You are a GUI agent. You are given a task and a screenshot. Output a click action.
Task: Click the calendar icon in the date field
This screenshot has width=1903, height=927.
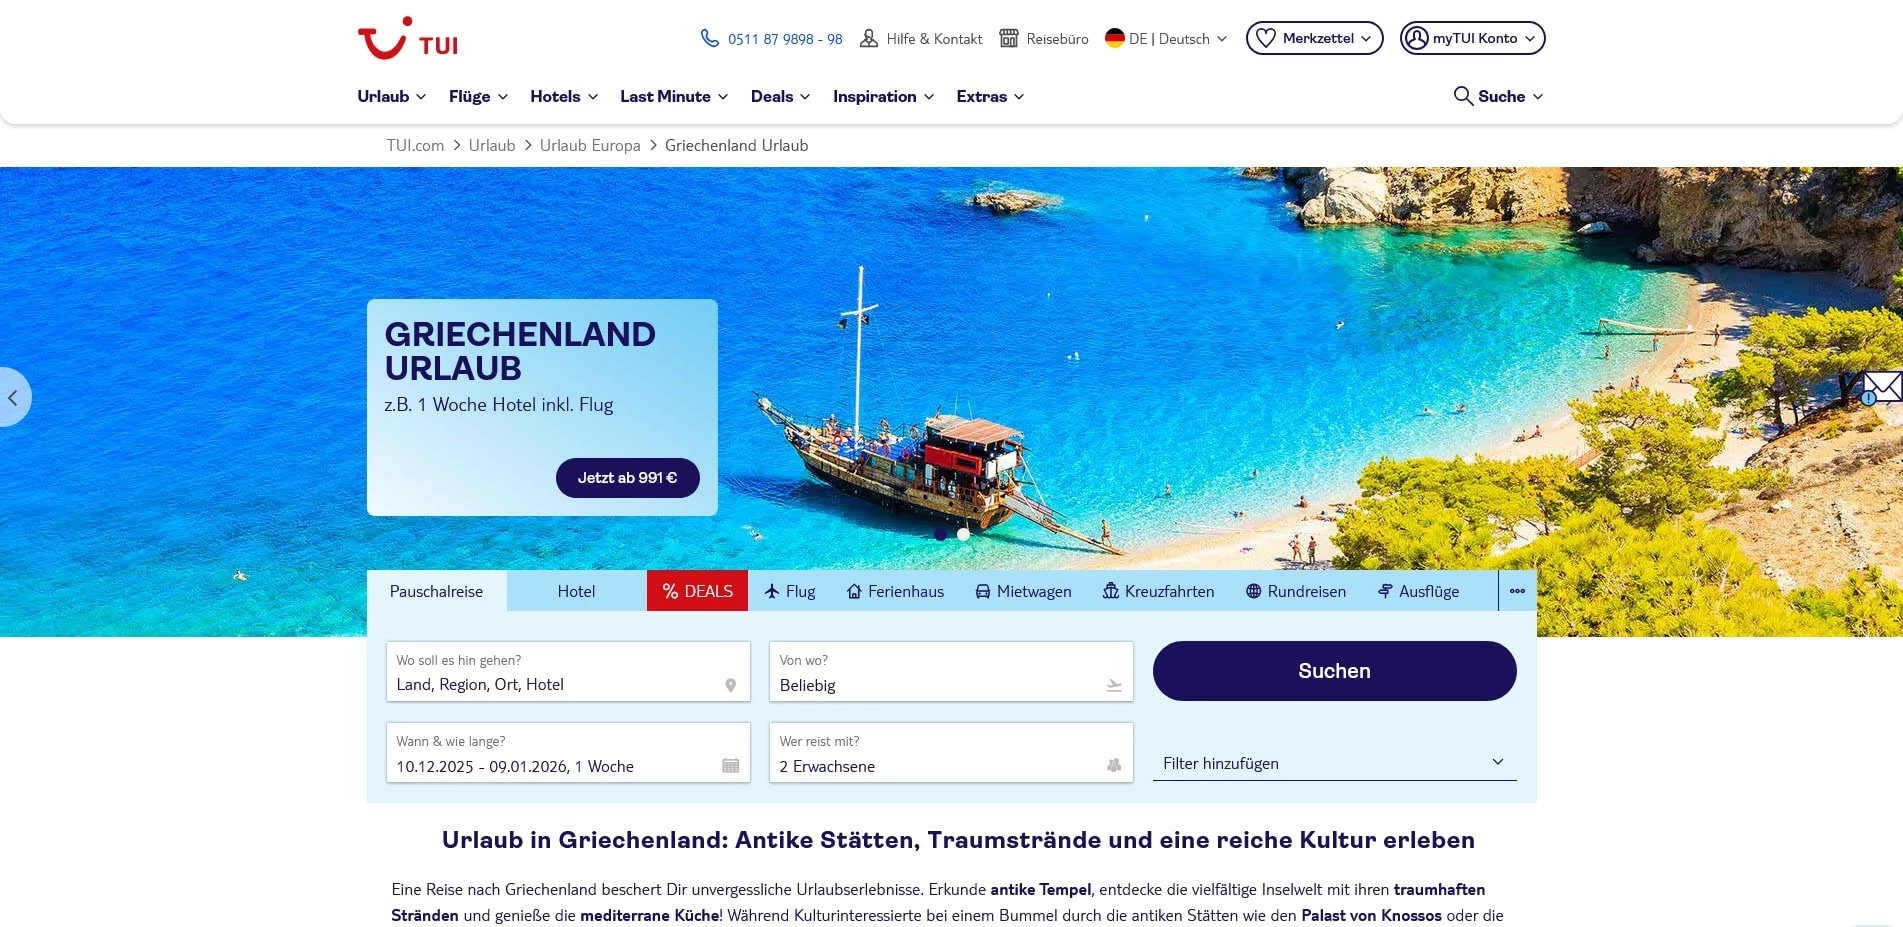pyautogui.click(x=729, y=765)
